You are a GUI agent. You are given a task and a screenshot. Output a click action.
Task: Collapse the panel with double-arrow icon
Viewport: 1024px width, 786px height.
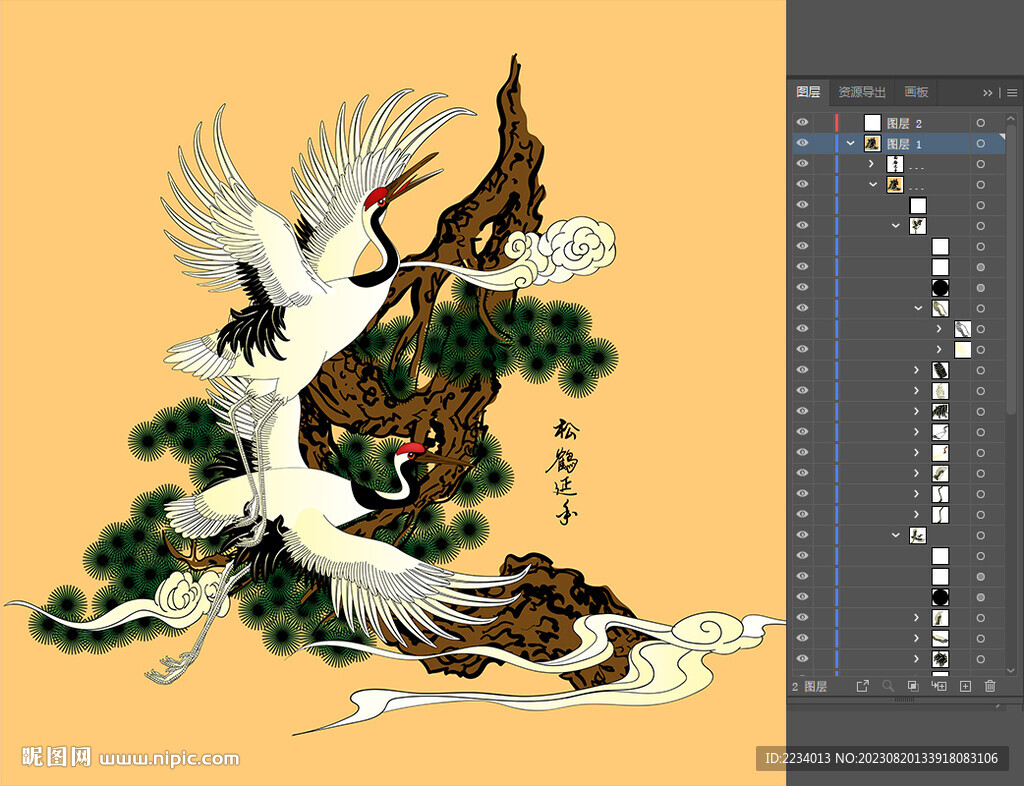click(987, 93)
